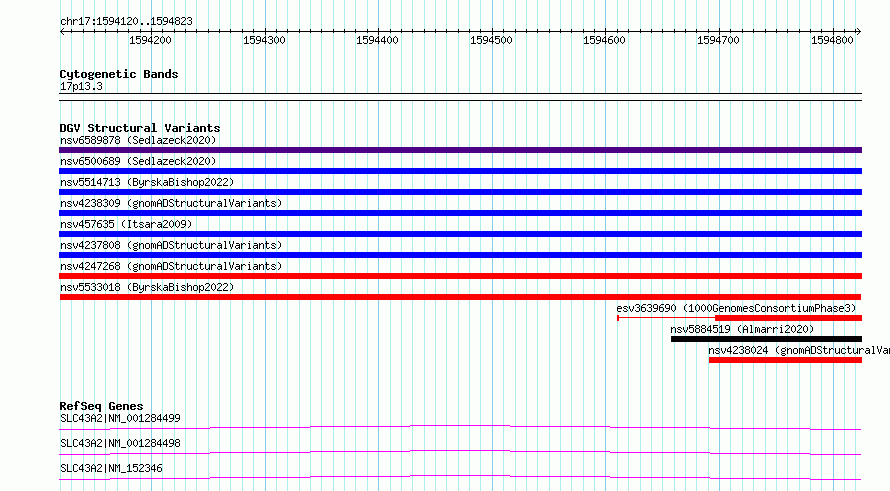Click the ruler's right arrowhead

858,32
